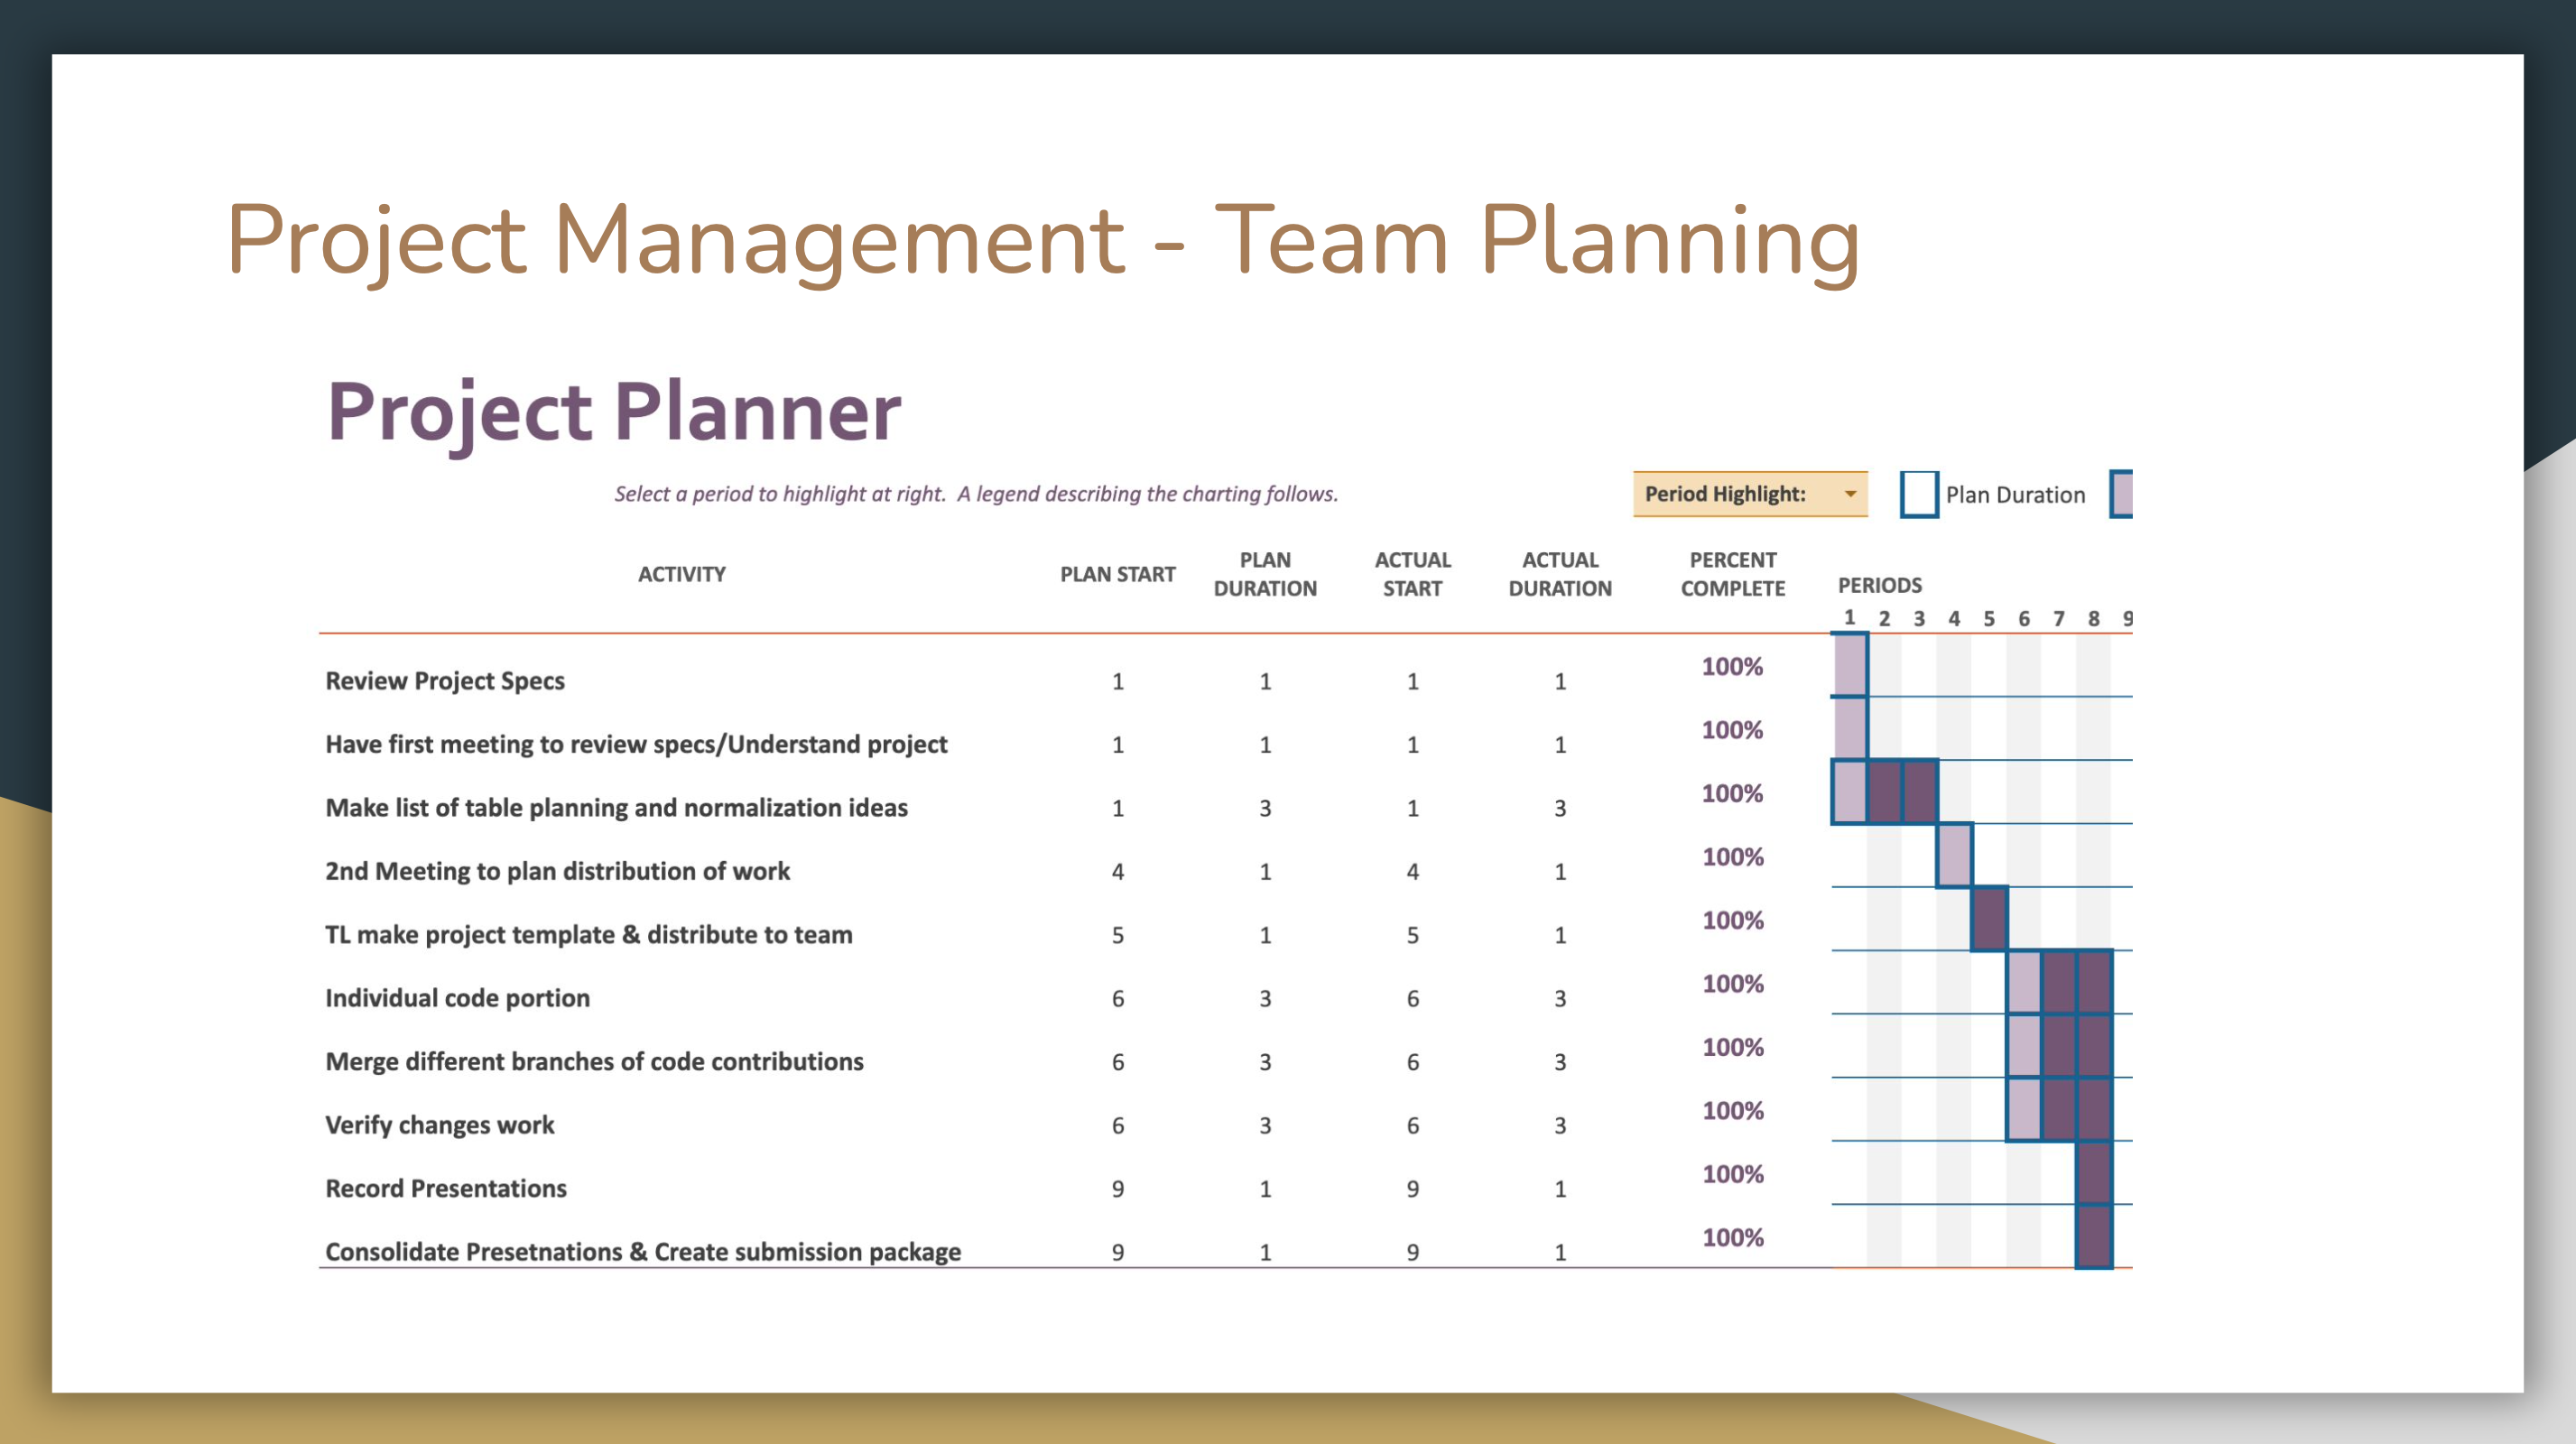Click plan duration cell for Merge different branches
This screenshot has height=1444, width=2576.
pos(1264,1062)
